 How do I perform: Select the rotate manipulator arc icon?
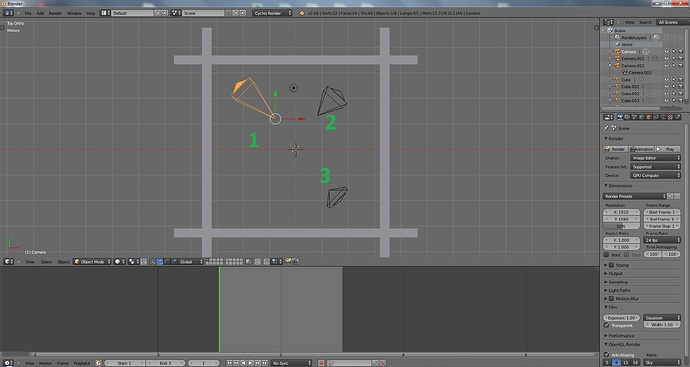click(x=166, y=261)
